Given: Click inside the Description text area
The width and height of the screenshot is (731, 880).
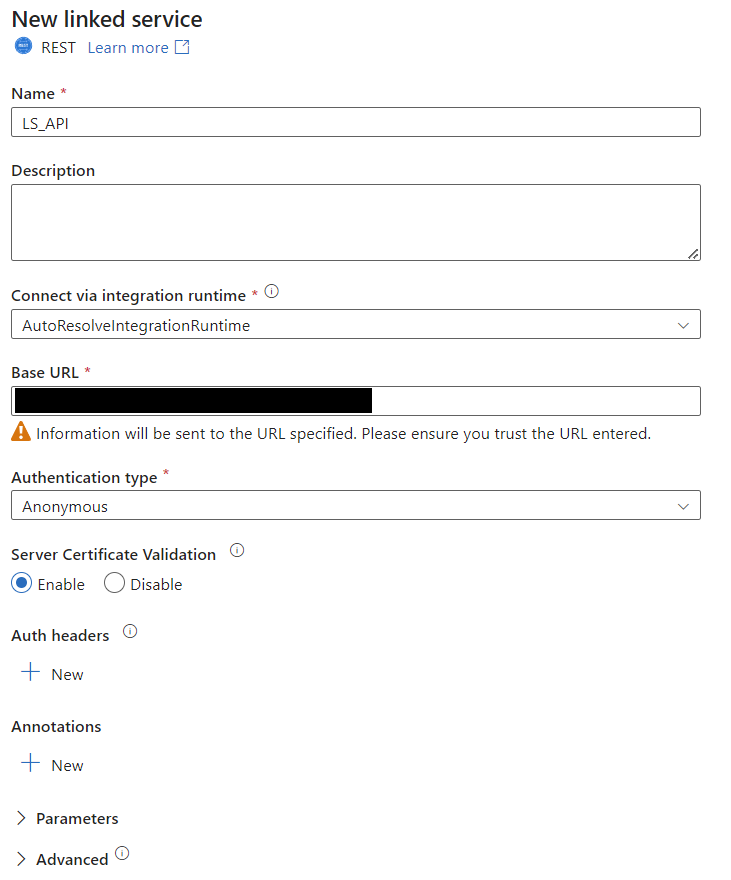Looking at the screenshot, I should (356, 223).
